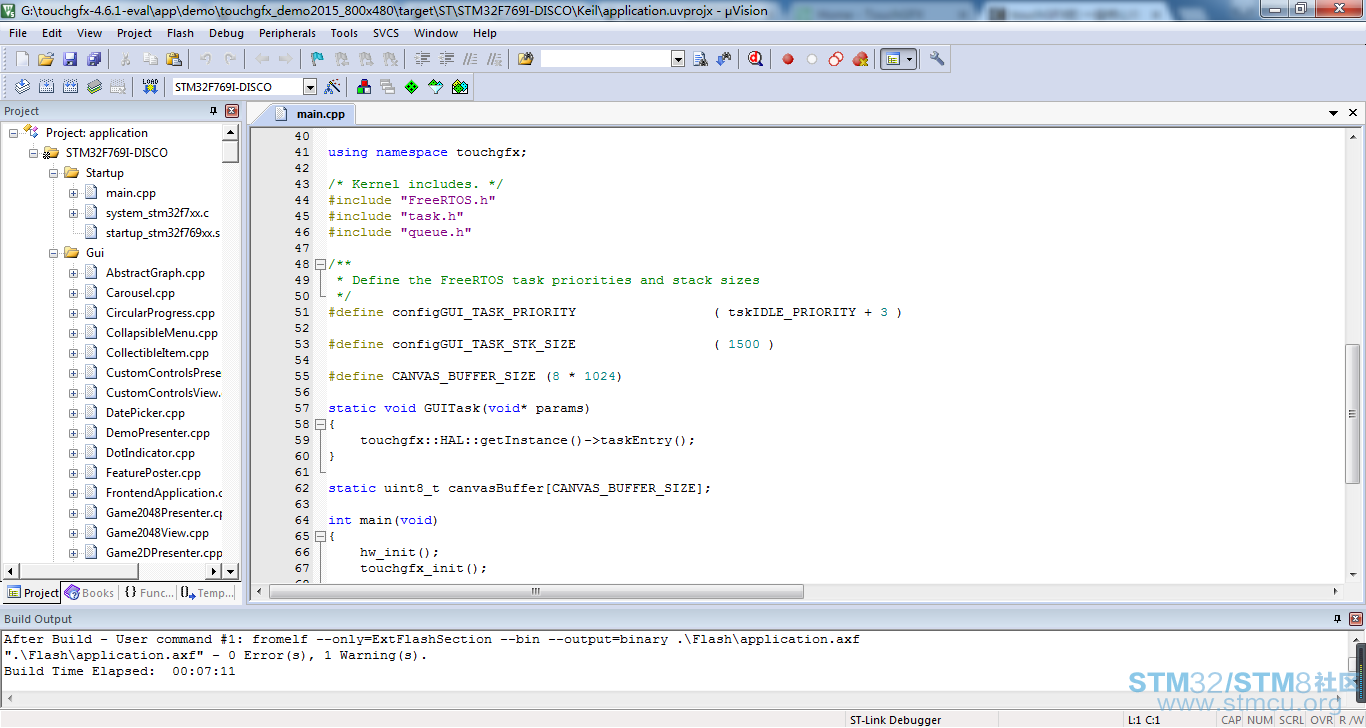This screenshot has width=1366, height=728.
Task: Rebuild all target files icon
Action: point(70,87)
